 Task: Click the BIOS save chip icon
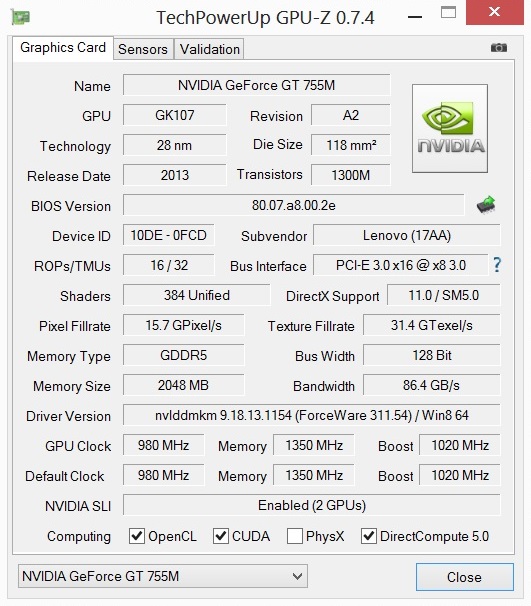tap(486, 204)
